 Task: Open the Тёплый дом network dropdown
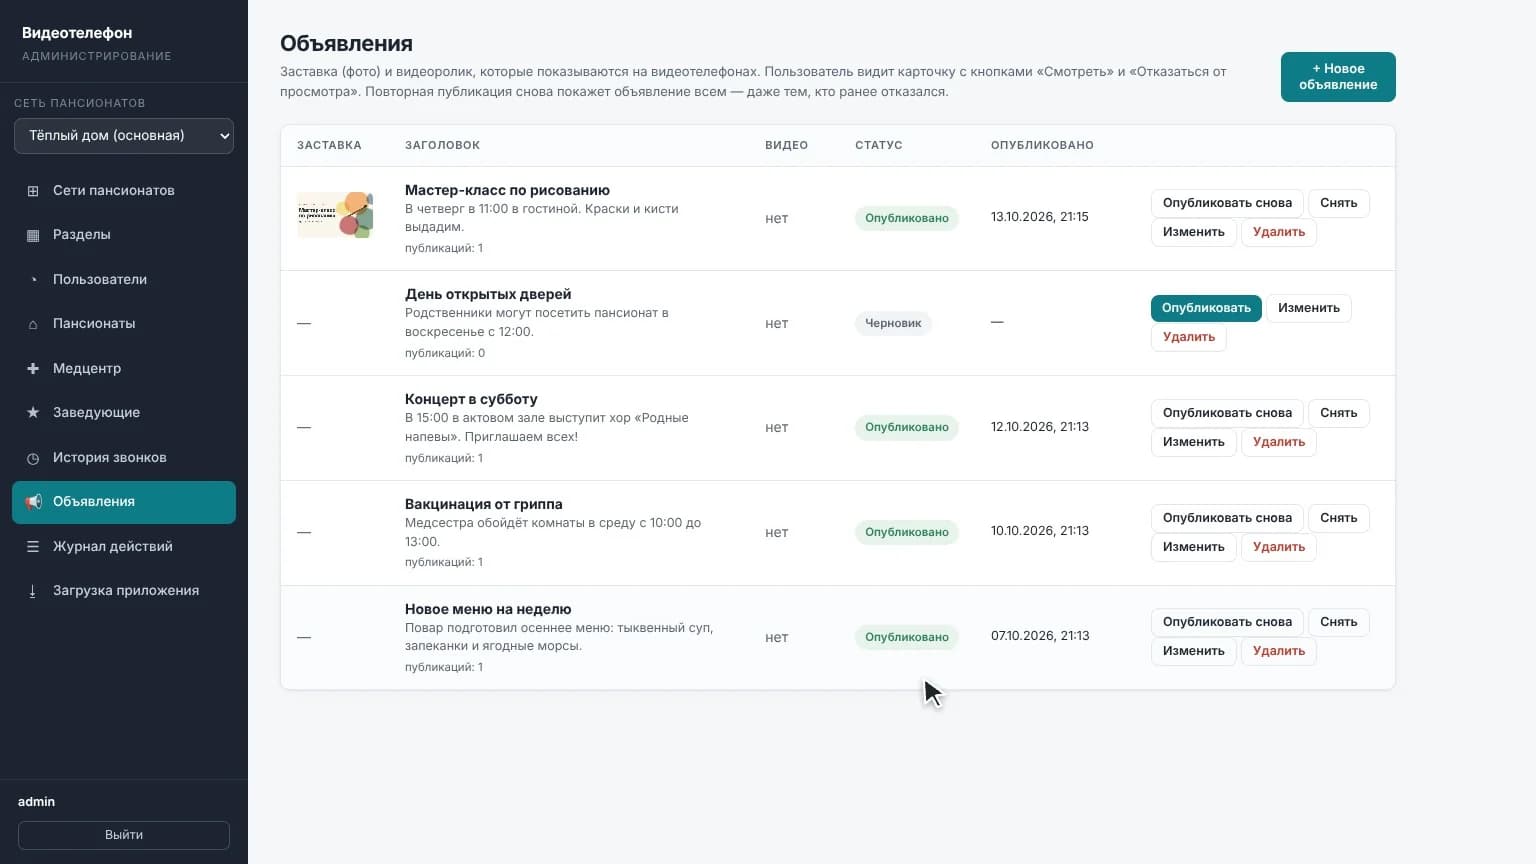124,136
